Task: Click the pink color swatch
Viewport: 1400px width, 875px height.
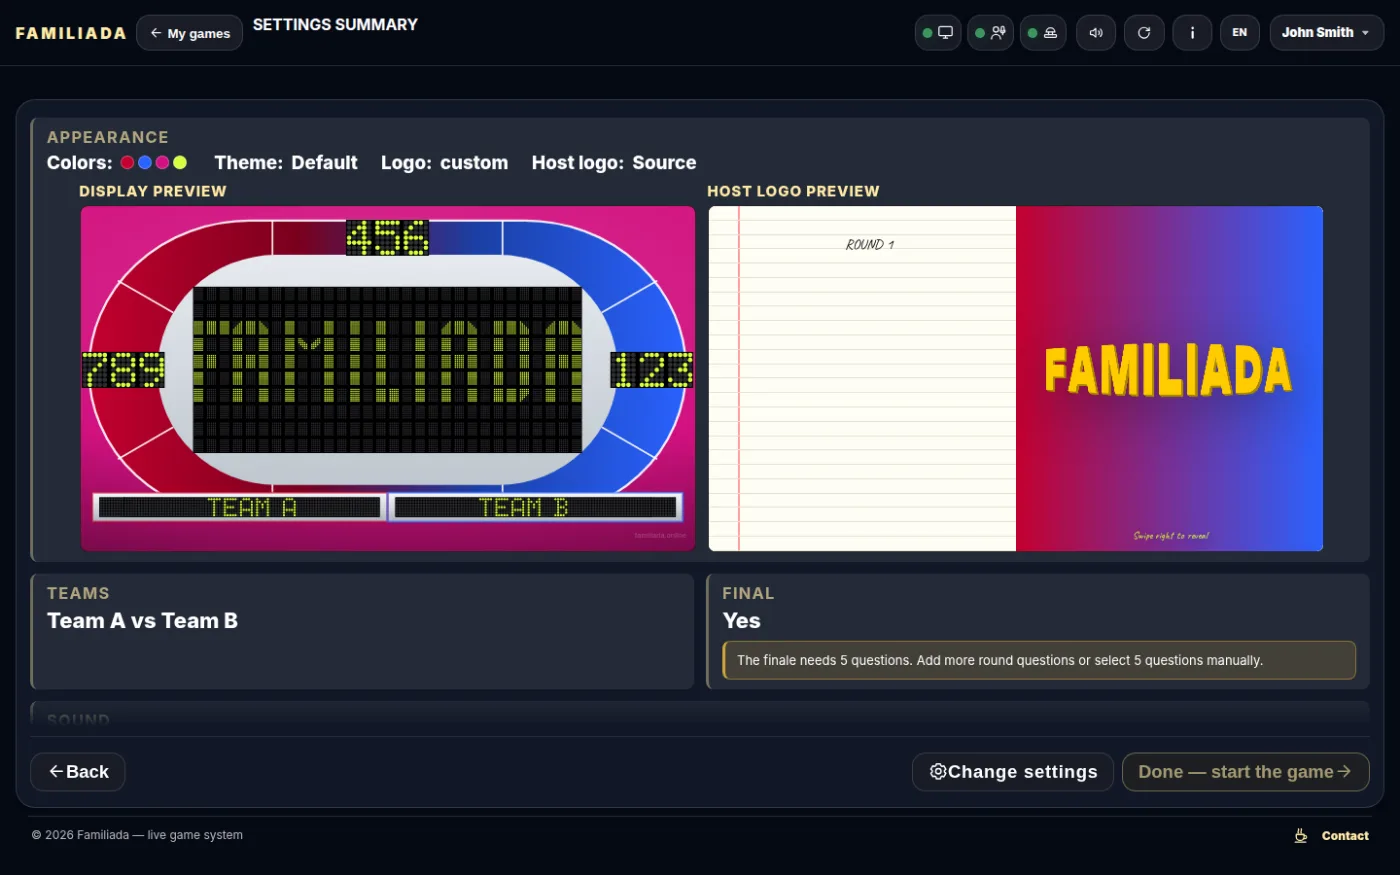Action: point(162,162)
